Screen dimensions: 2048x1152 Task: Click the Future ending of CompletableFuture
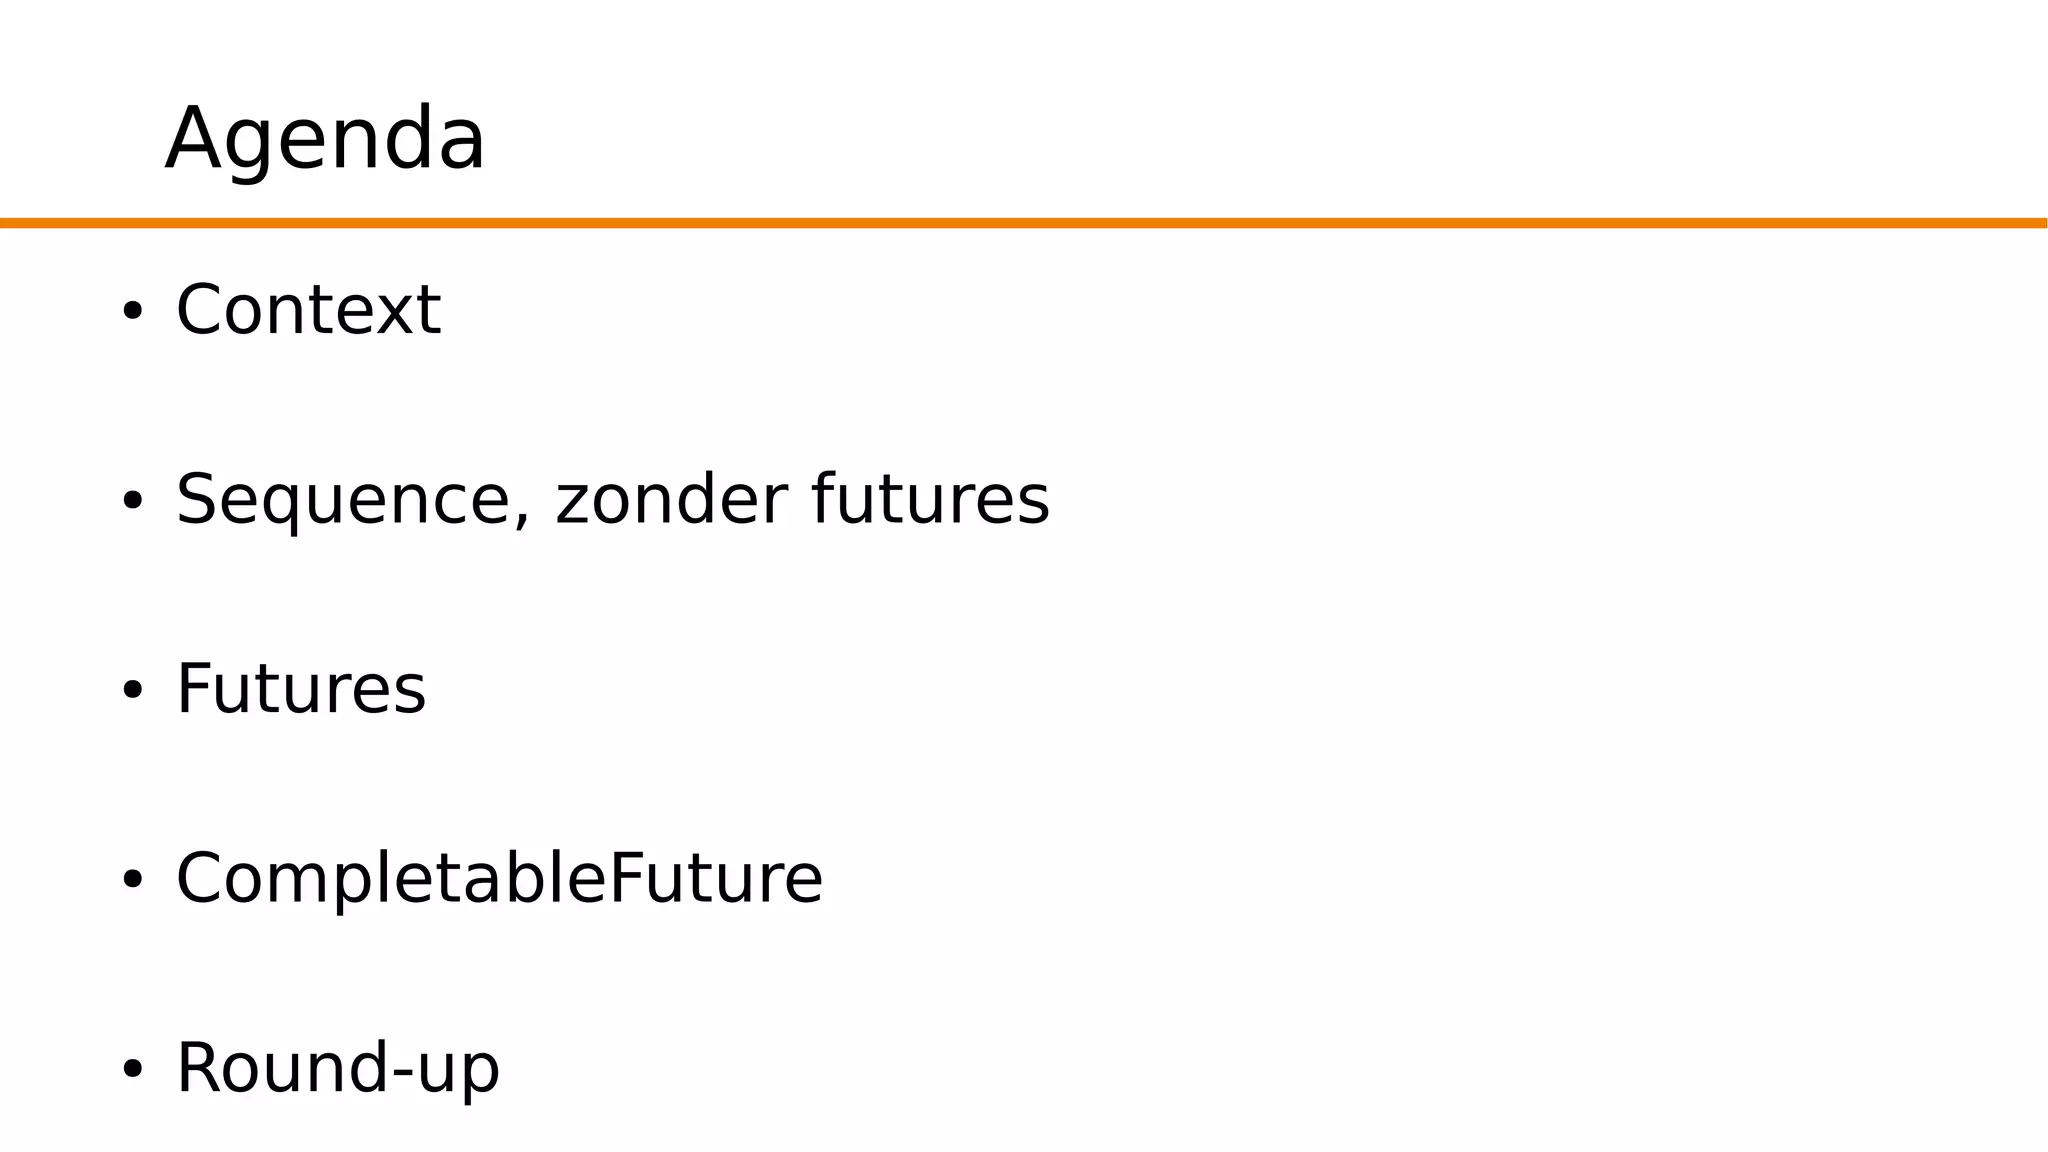715,879
